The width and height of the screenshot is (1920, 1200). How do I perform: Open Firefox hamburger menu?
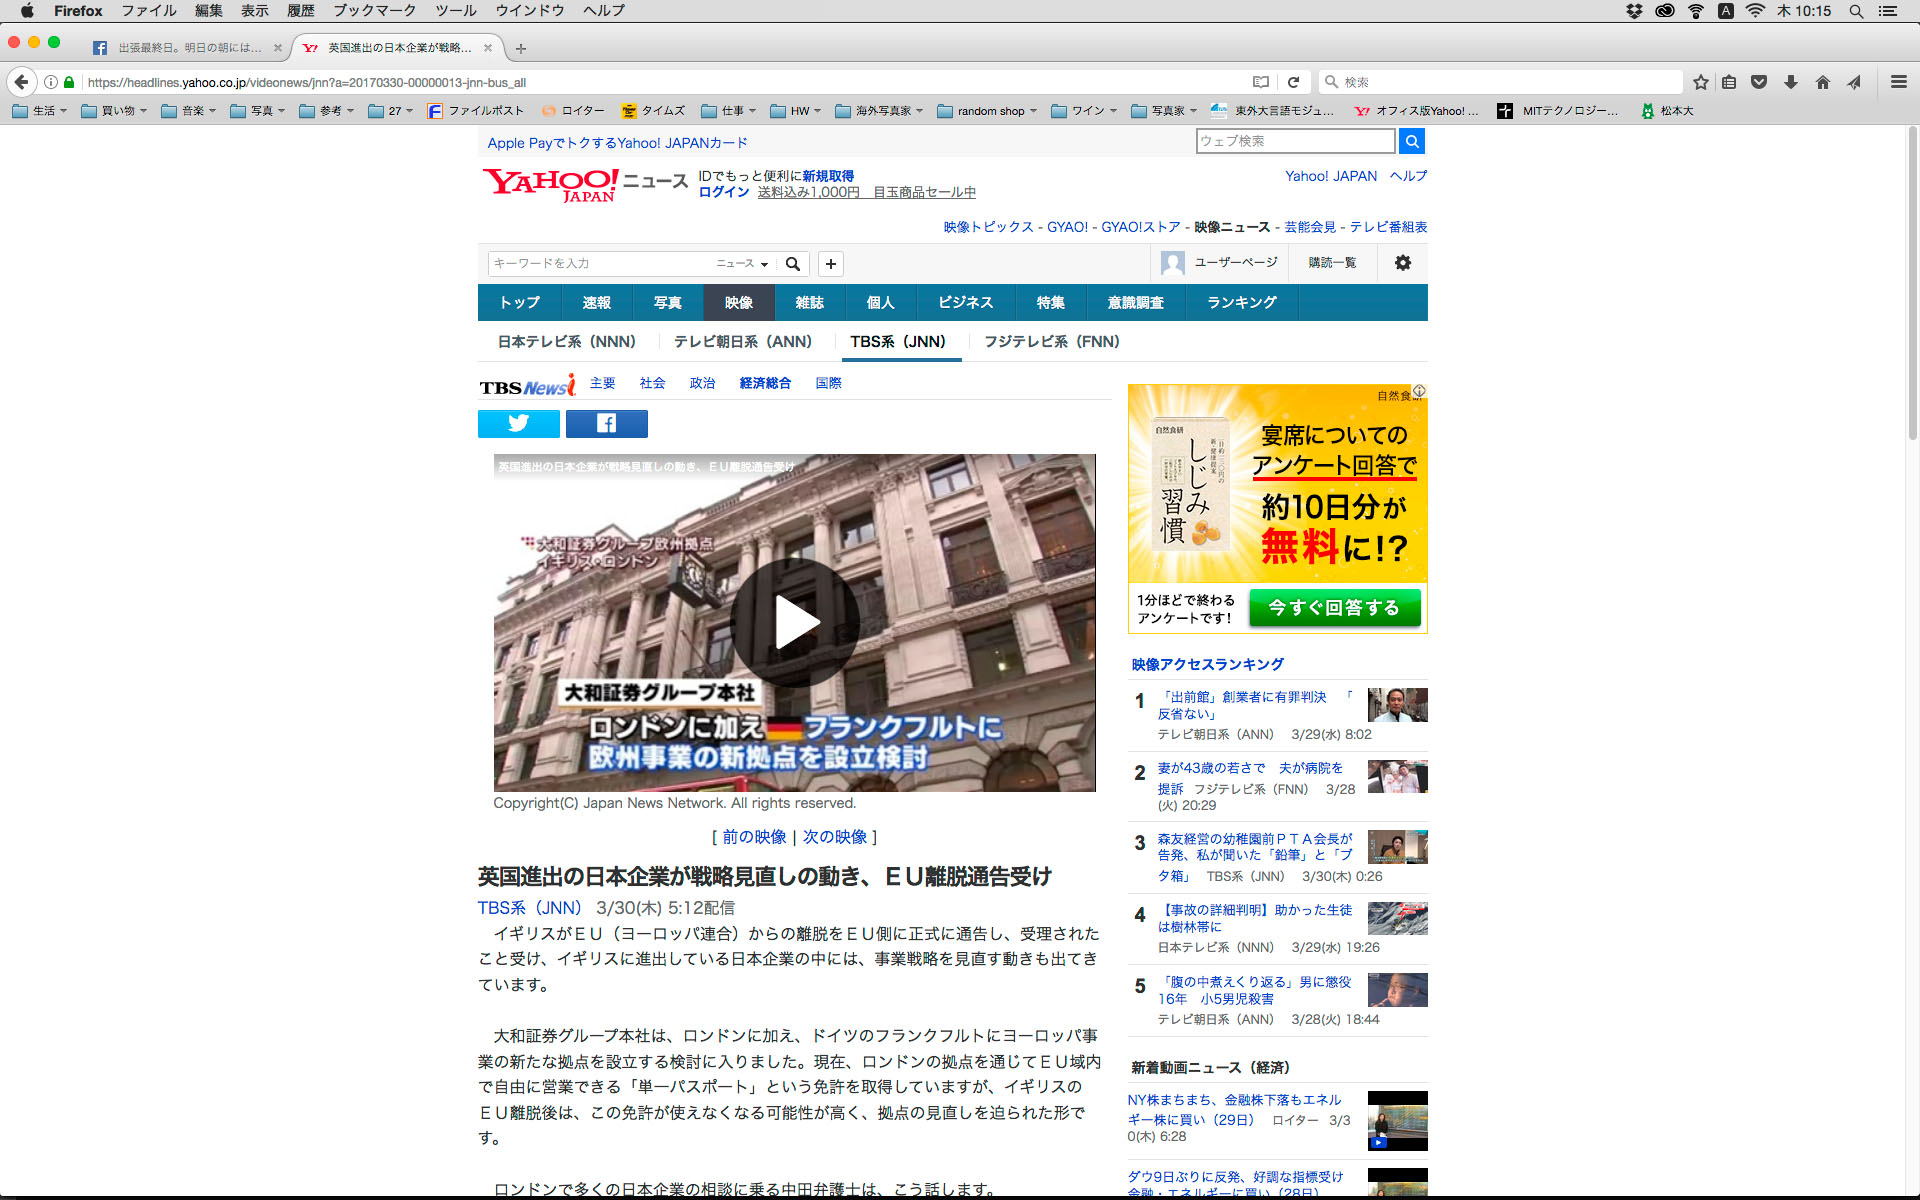pyautogui.click(x=1898, y=82)
